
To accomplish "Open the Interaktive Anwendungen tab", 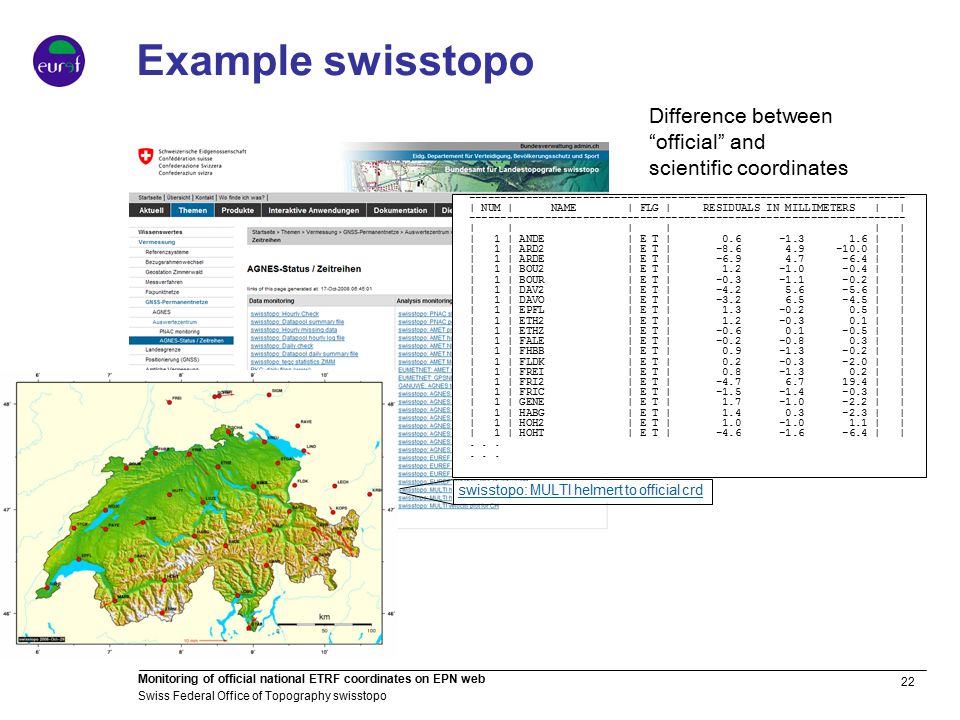I will (313, 210).
